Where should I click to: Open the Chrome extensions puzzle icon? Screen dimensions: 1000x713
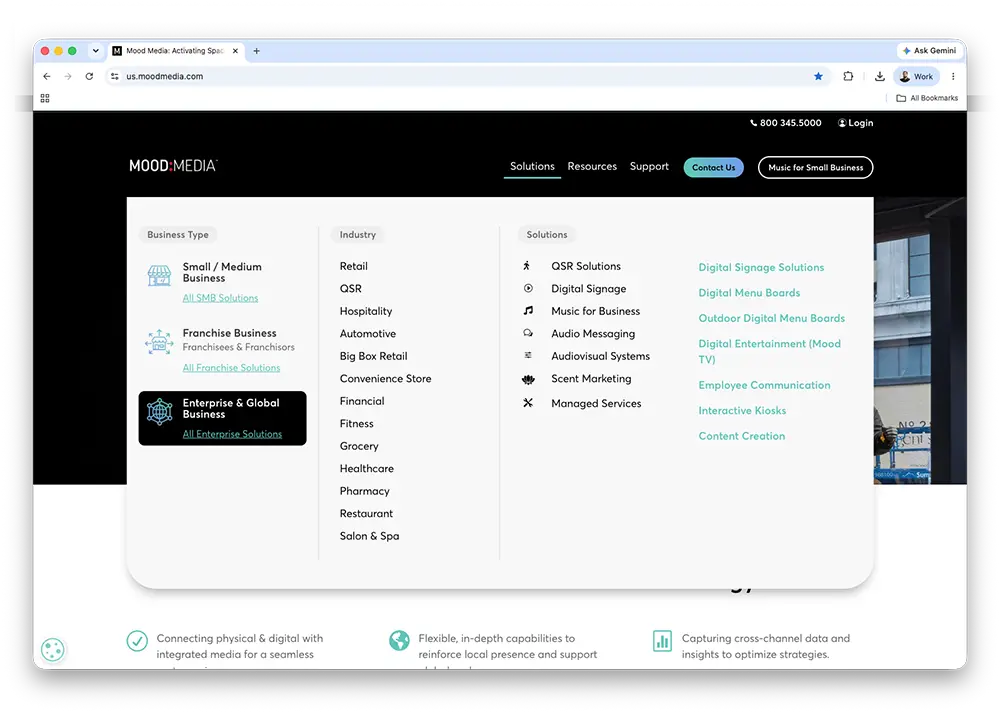(848, 77)
